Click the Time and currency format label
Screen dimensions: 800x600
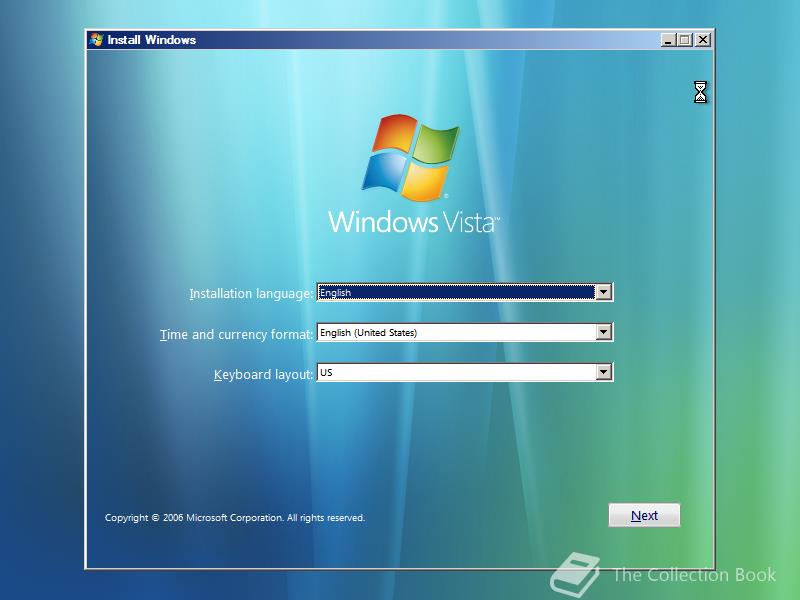236,334
